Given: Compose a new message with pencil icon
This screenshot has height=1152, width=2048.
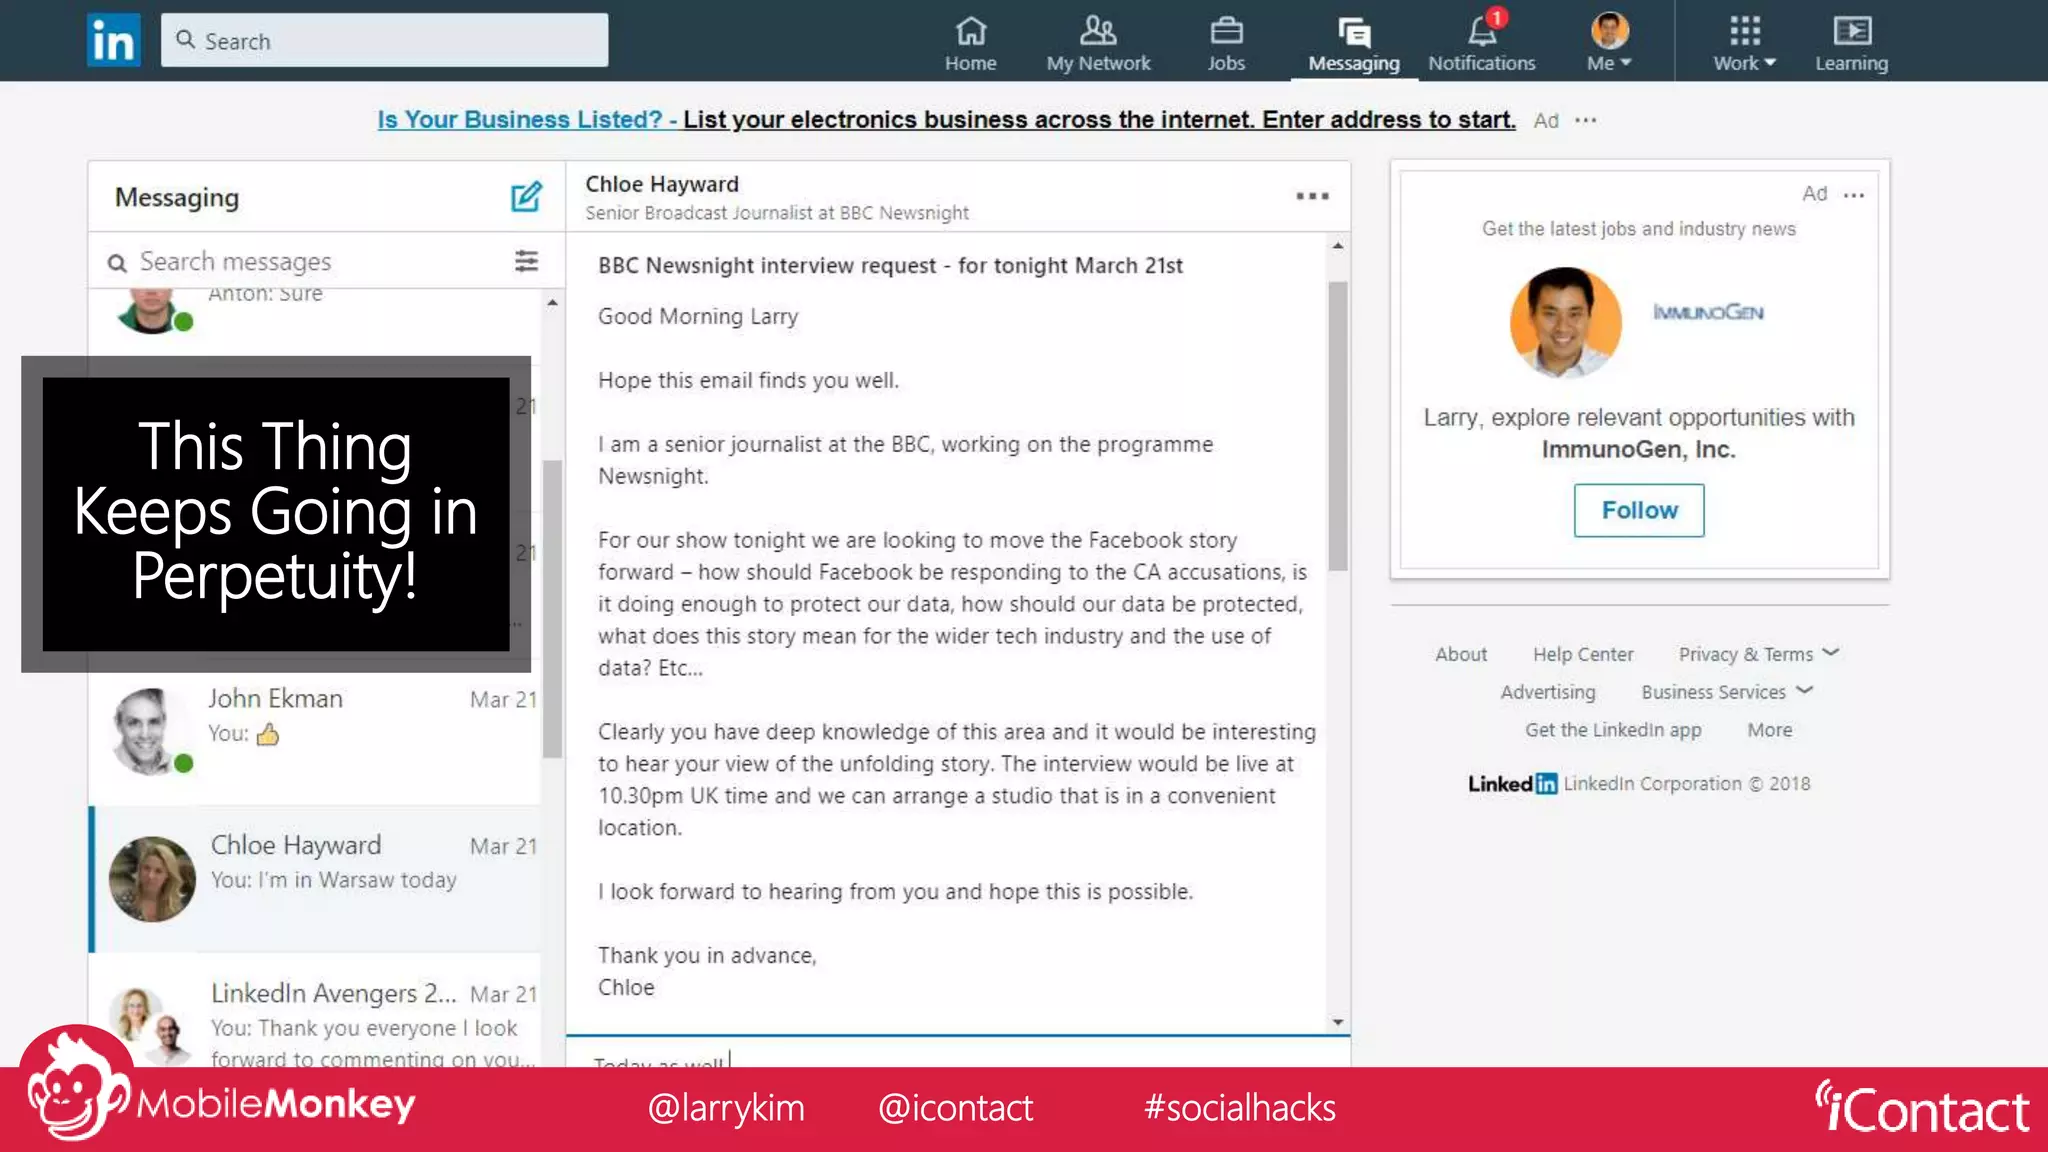Looking at the screenshot, I should [526, 197].
